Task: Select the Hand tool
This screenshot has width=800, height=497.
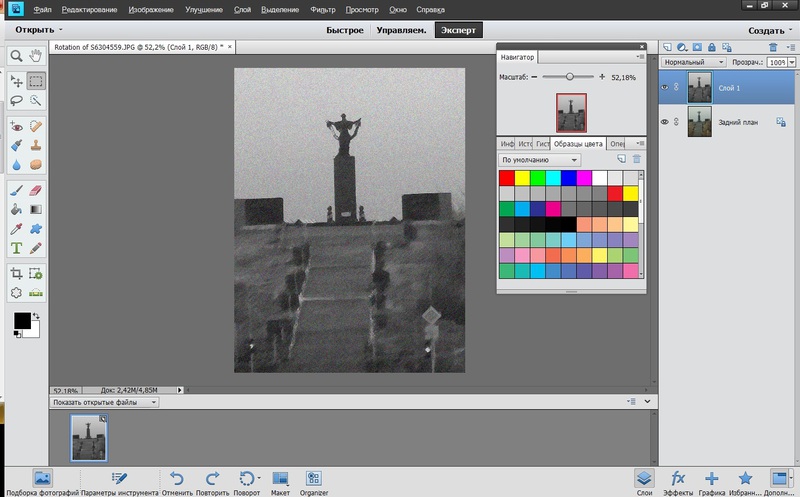Action: coord(35,56)
